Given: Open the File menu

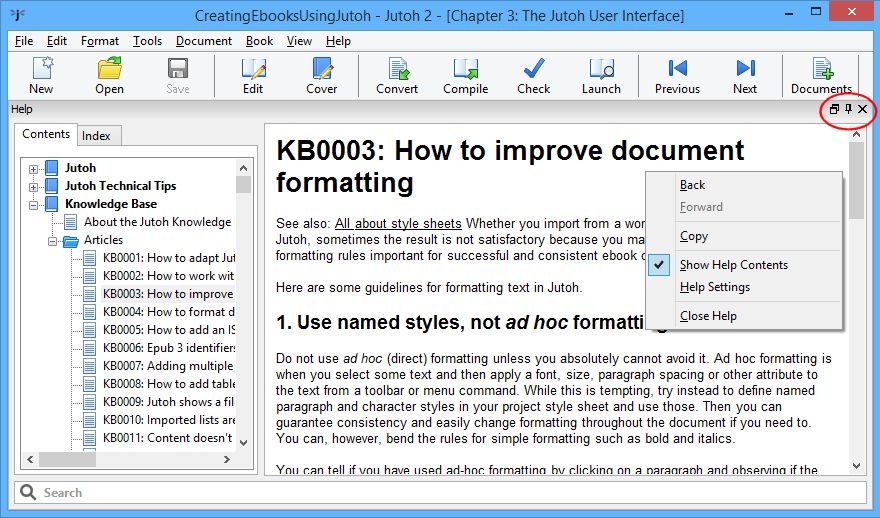Looking at the screenshot, I should point(24,41).
